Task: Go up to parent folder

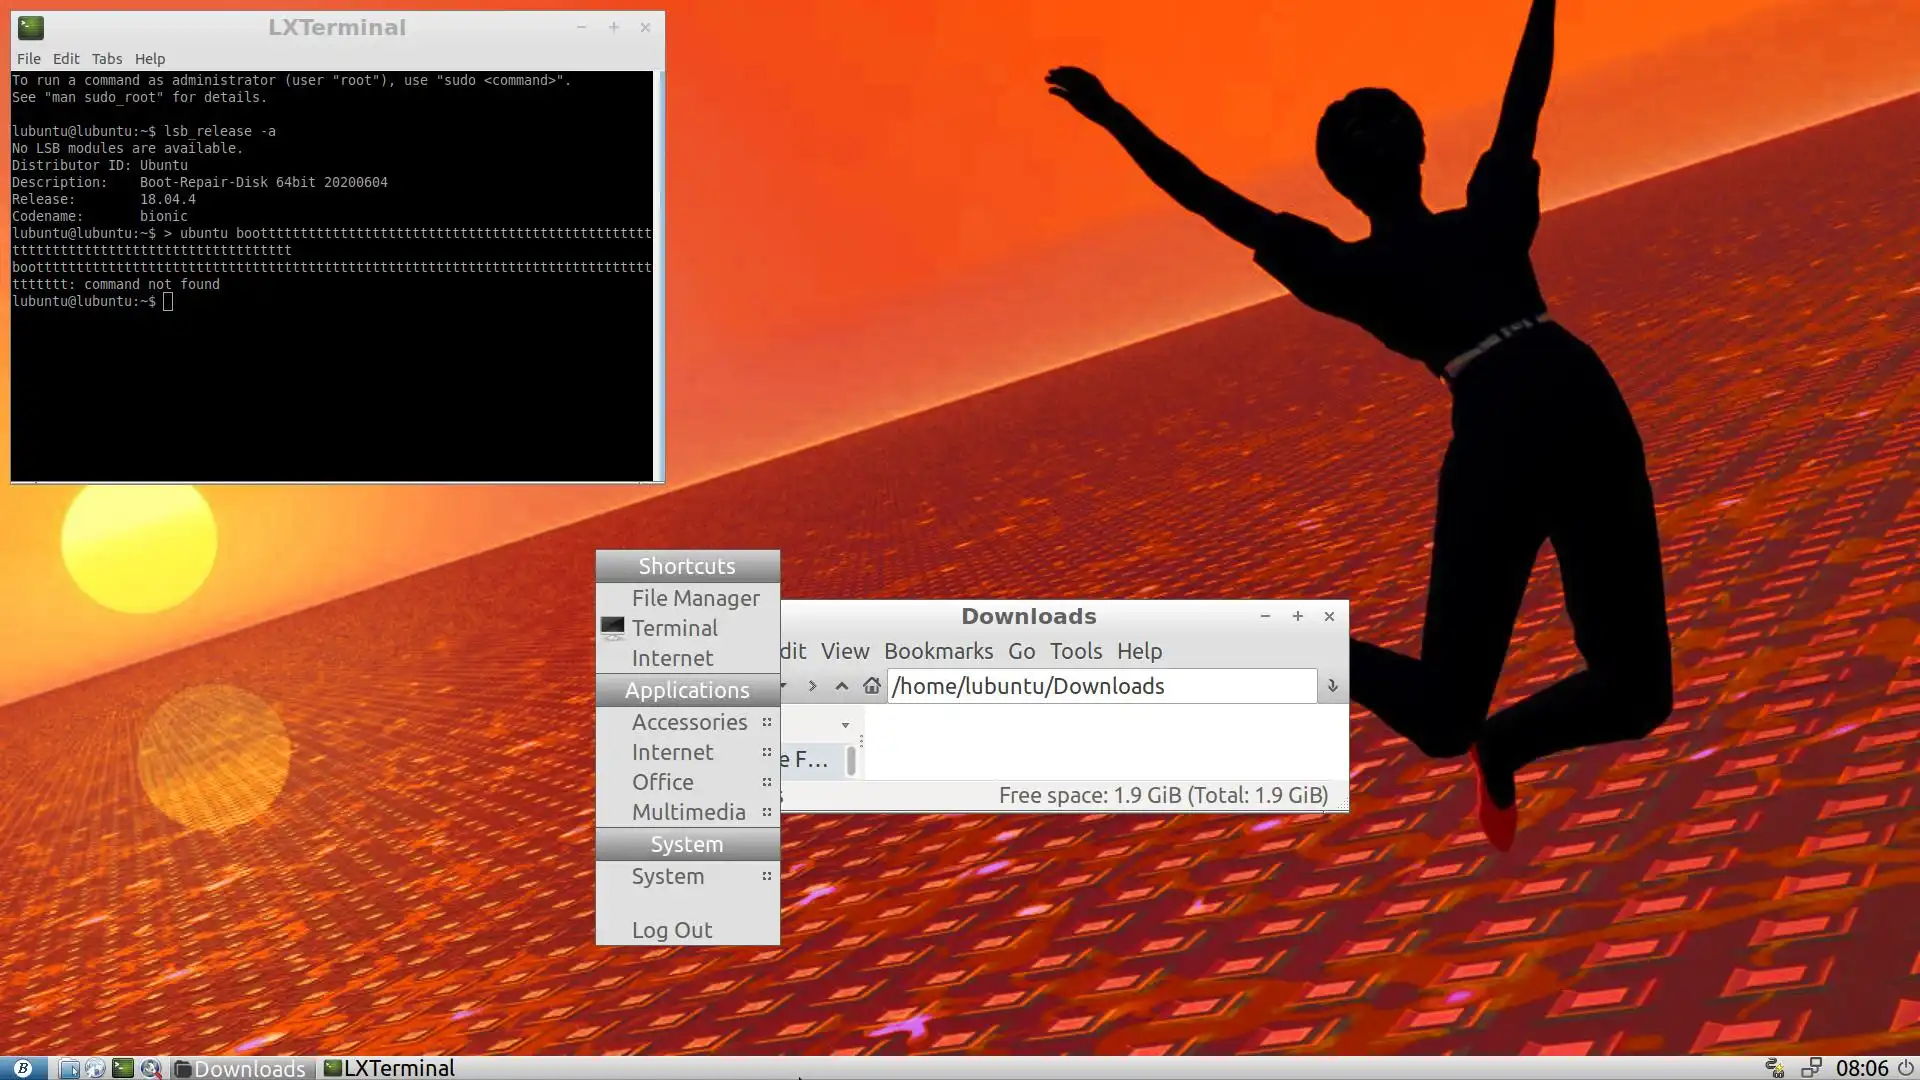Action: pyautogui.click(x=841, y=686)
